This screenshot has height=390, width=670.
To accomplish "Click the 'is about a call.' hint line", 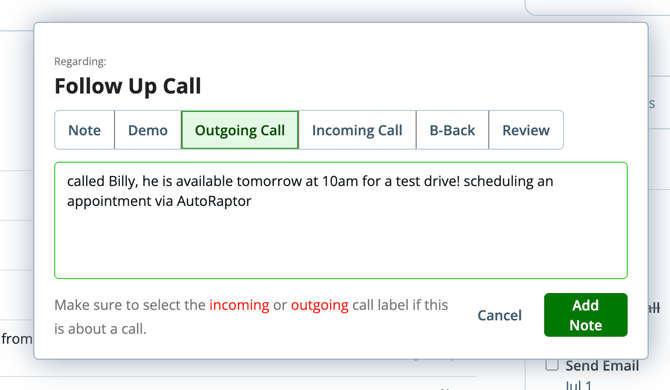I will tap(100, 329).
